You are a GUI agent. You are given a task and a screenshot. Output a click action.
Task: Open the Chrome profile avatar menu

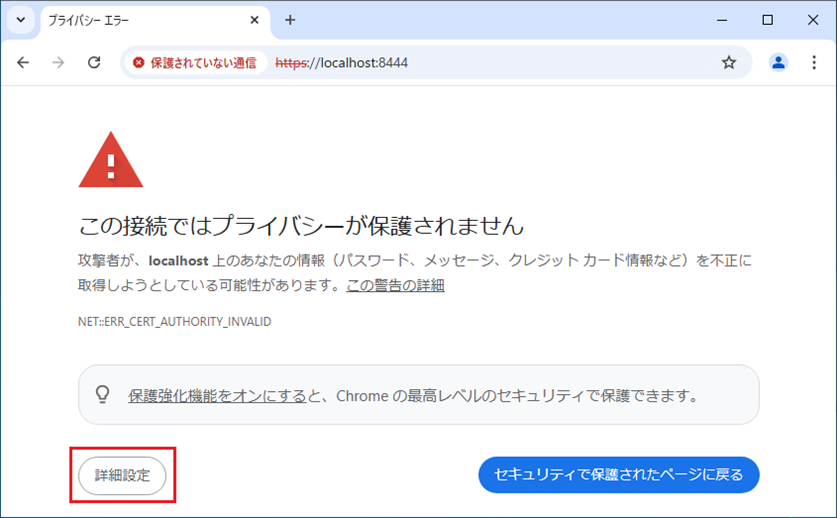click(x=778, y=62)
